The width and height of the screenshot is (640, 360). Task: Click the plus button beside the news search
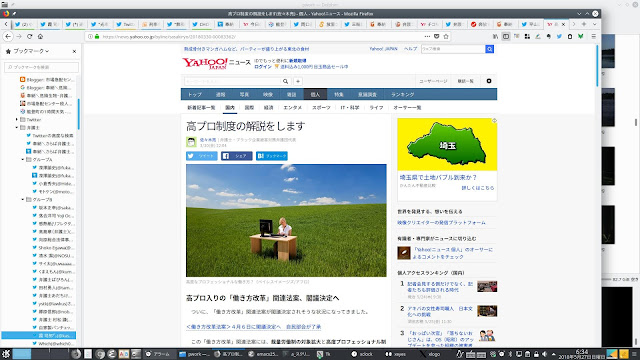point(298,81)
